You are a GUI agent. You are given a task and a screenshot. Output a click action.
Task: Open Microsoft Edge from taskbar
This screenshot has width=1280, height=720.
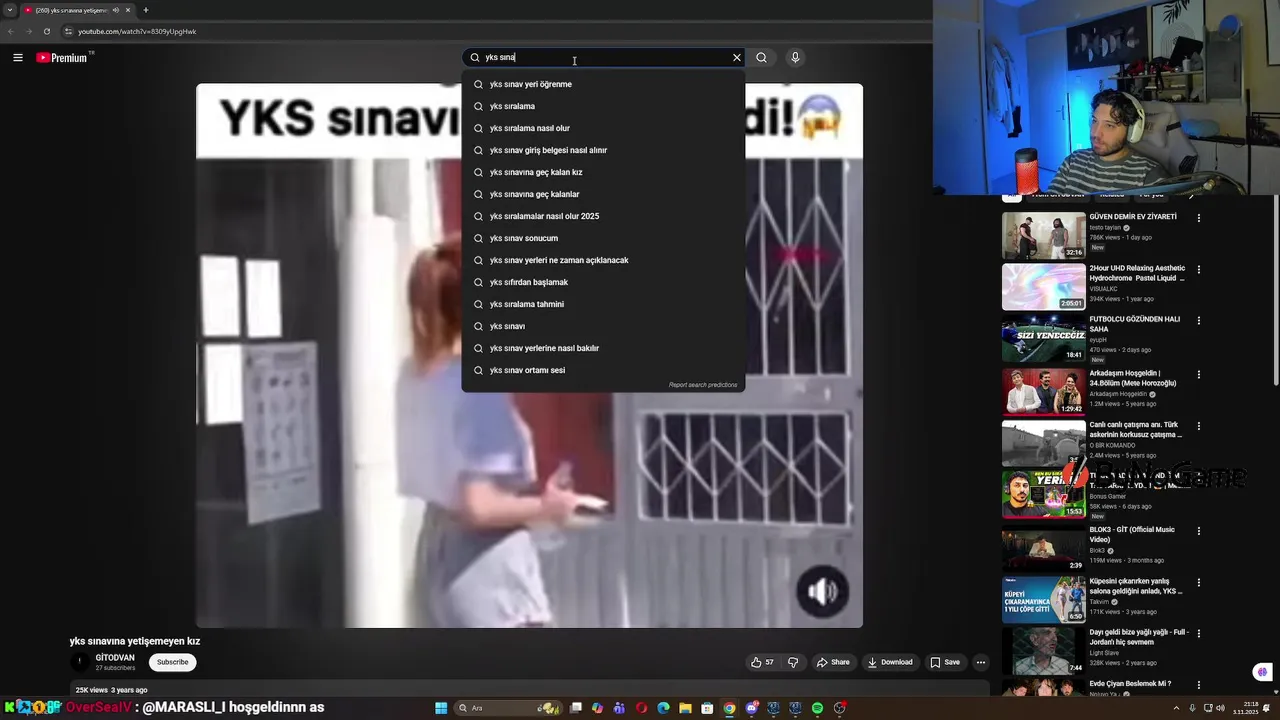click(663, 708)
